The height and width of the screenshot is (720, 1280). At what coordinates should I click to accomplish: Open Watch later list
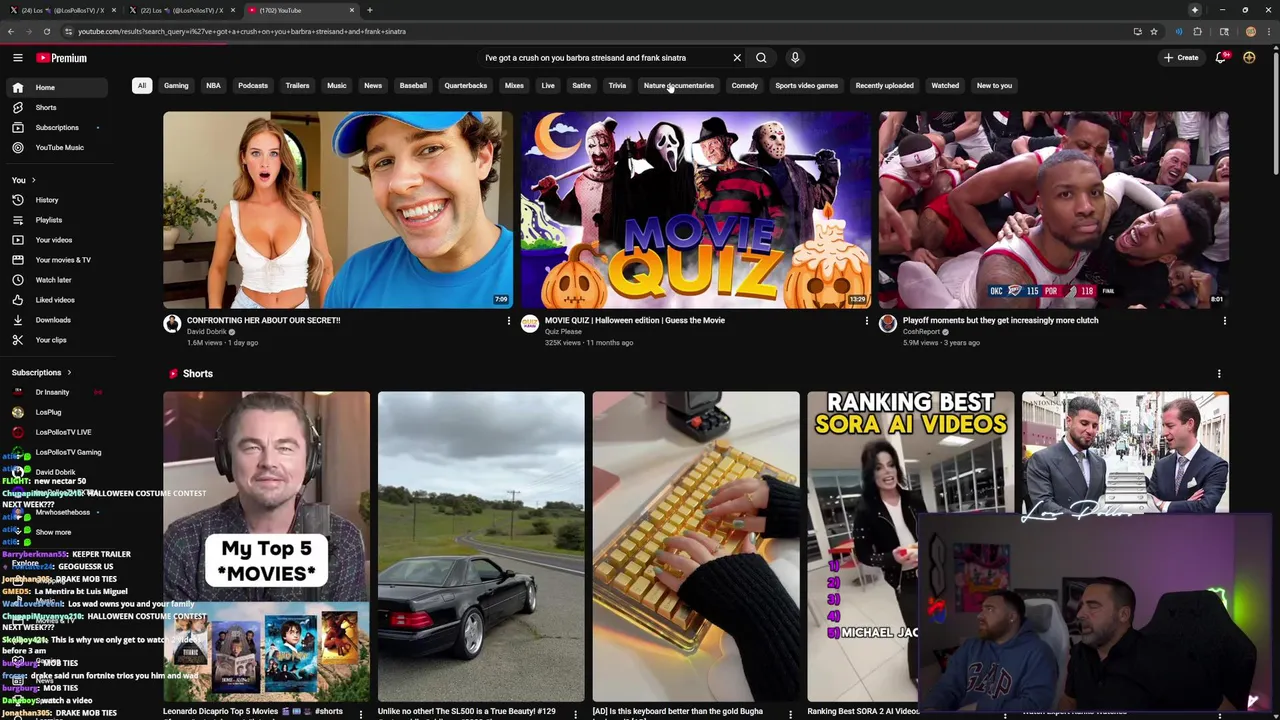[57, 280]
